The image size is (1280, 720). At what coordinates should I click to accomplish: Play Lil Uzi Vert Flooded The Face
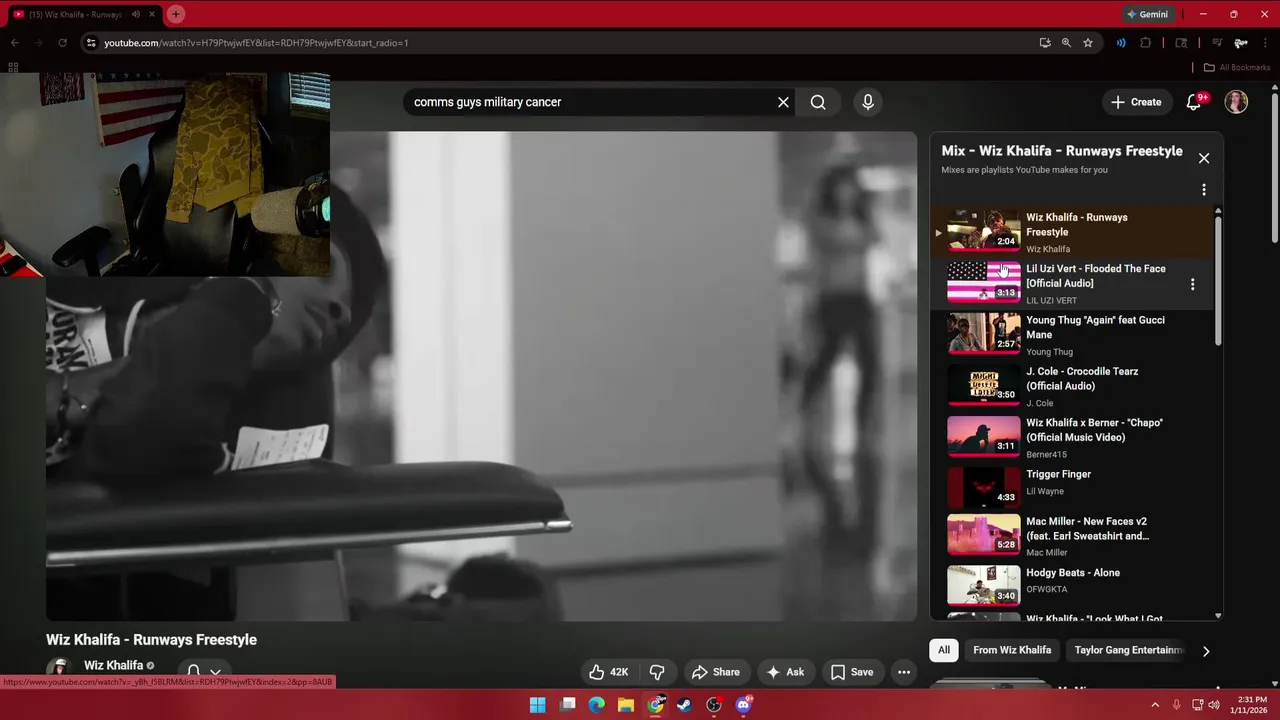[x=984, y=282]
